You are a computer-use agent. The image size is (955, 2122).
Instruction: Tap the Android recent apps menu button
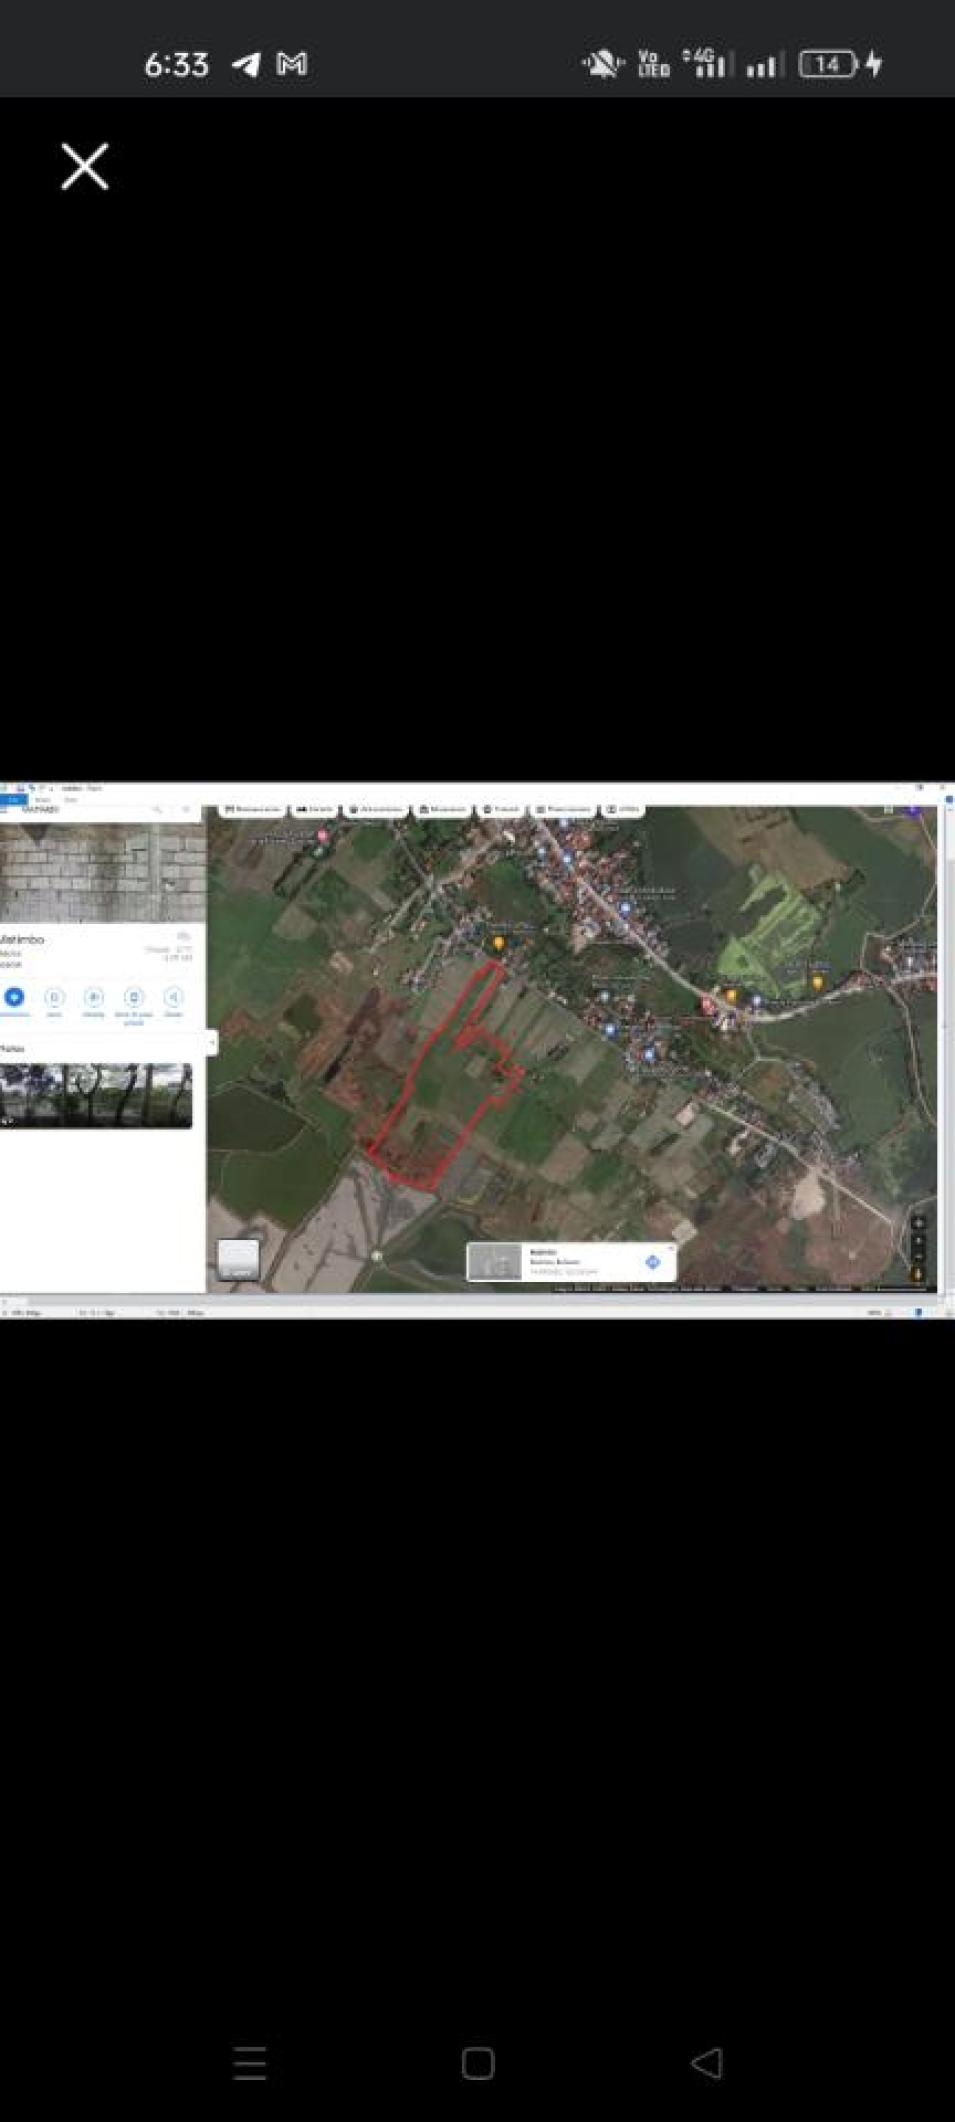(x=249, y=2062)
